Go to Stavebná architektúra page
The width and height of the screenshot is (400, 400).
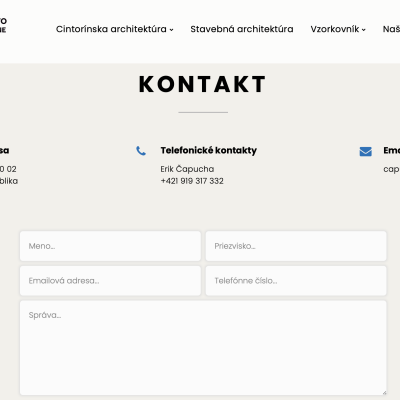point(242,29)
